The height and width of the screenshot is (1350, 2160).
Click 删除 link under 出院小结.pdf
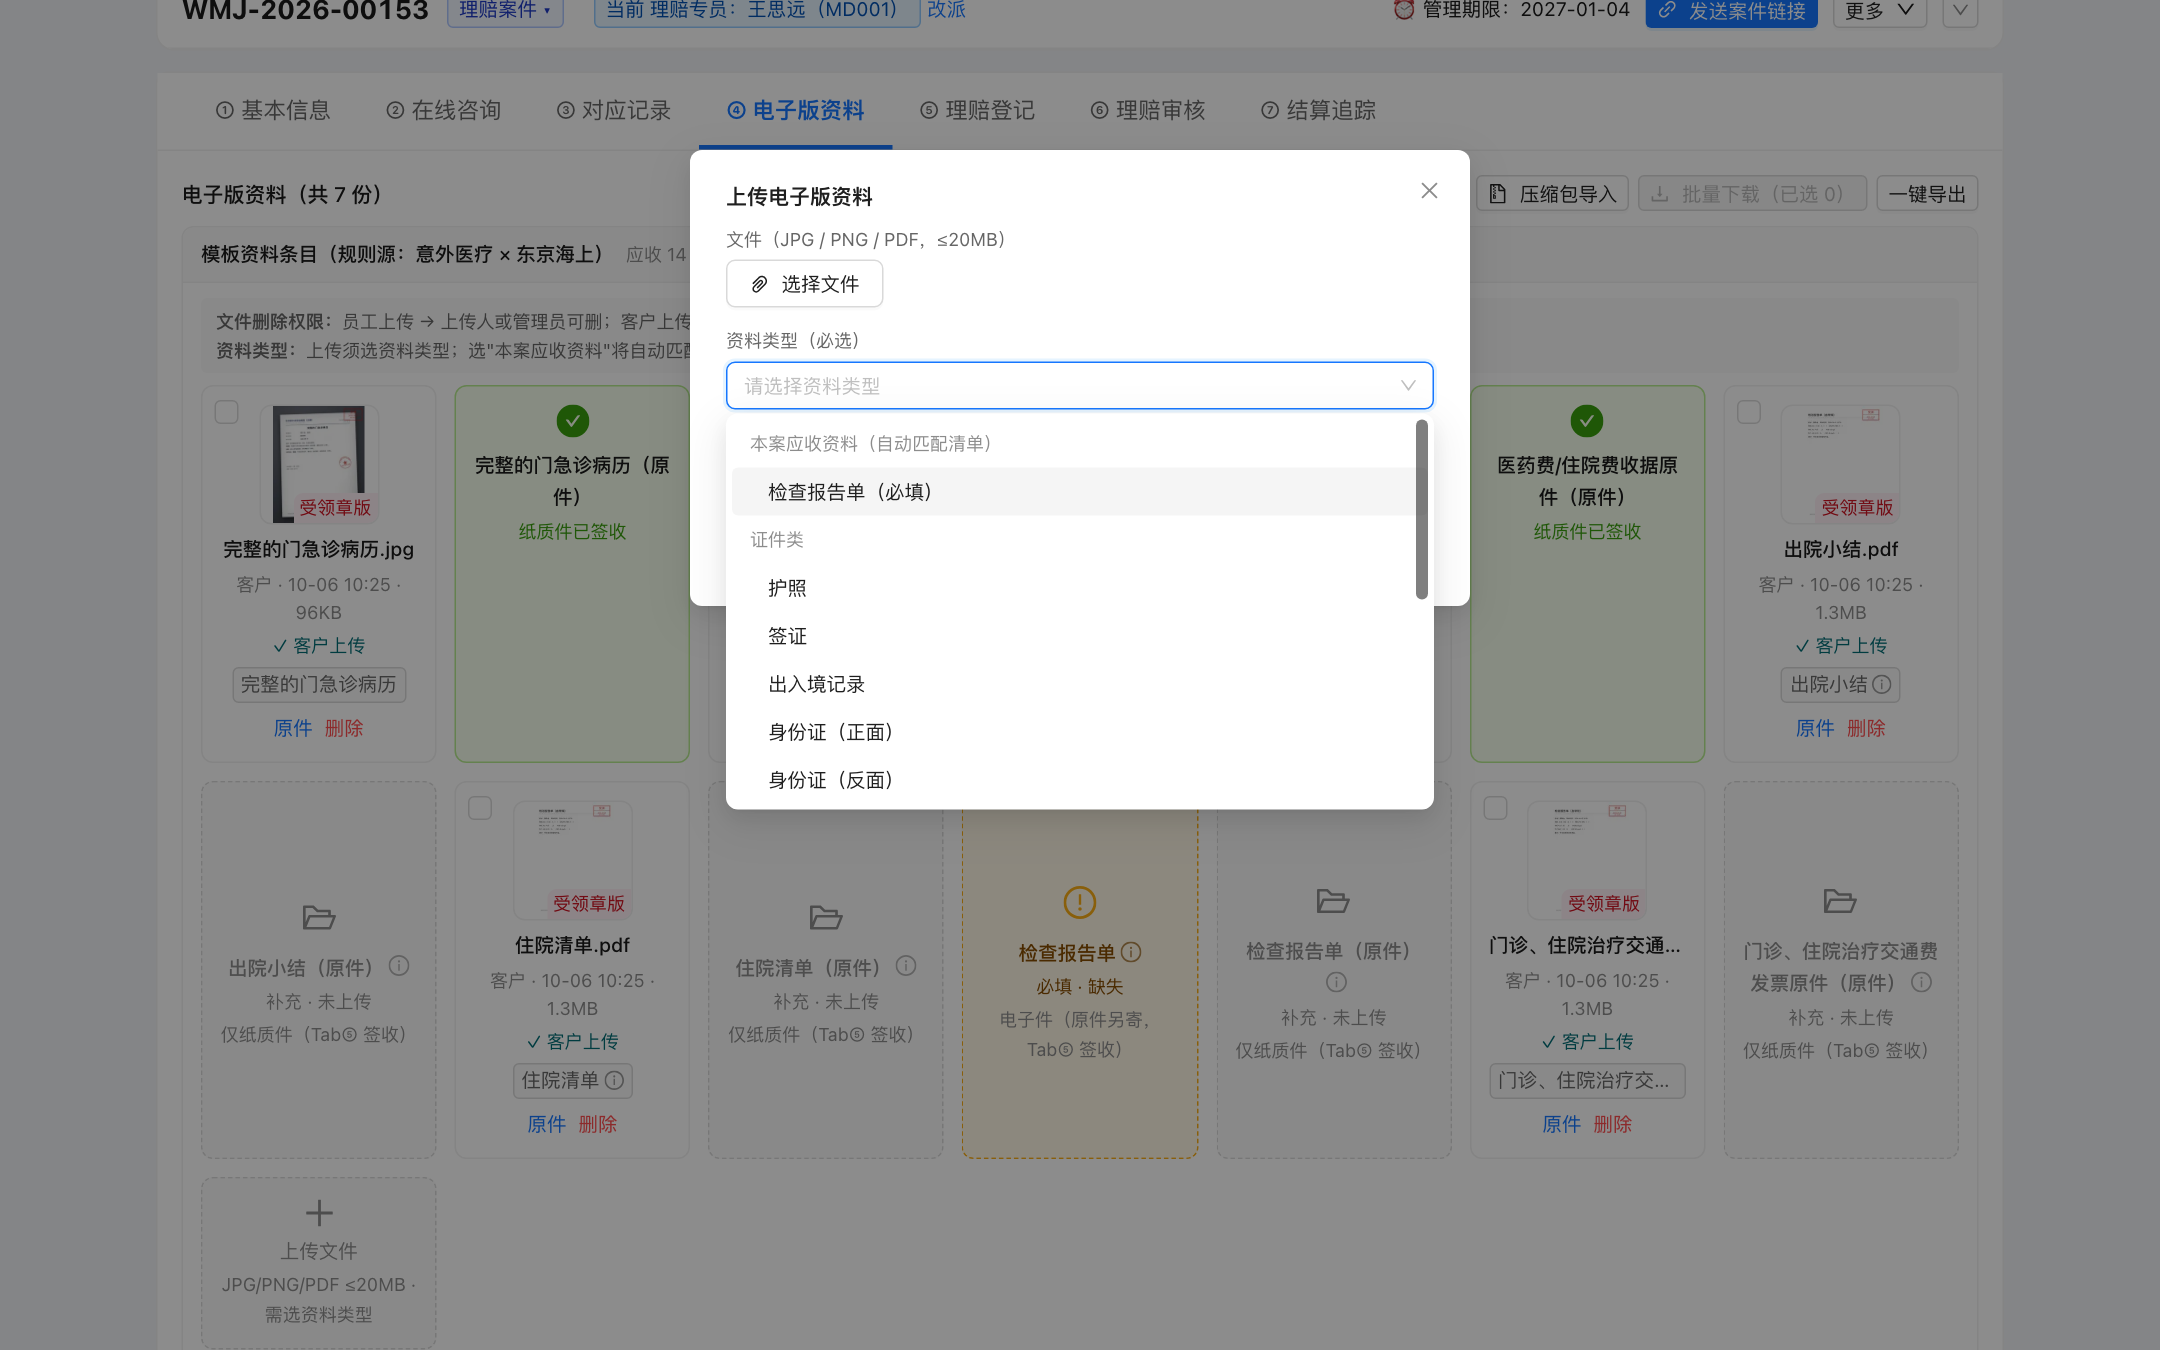[x=1866, y=728]
